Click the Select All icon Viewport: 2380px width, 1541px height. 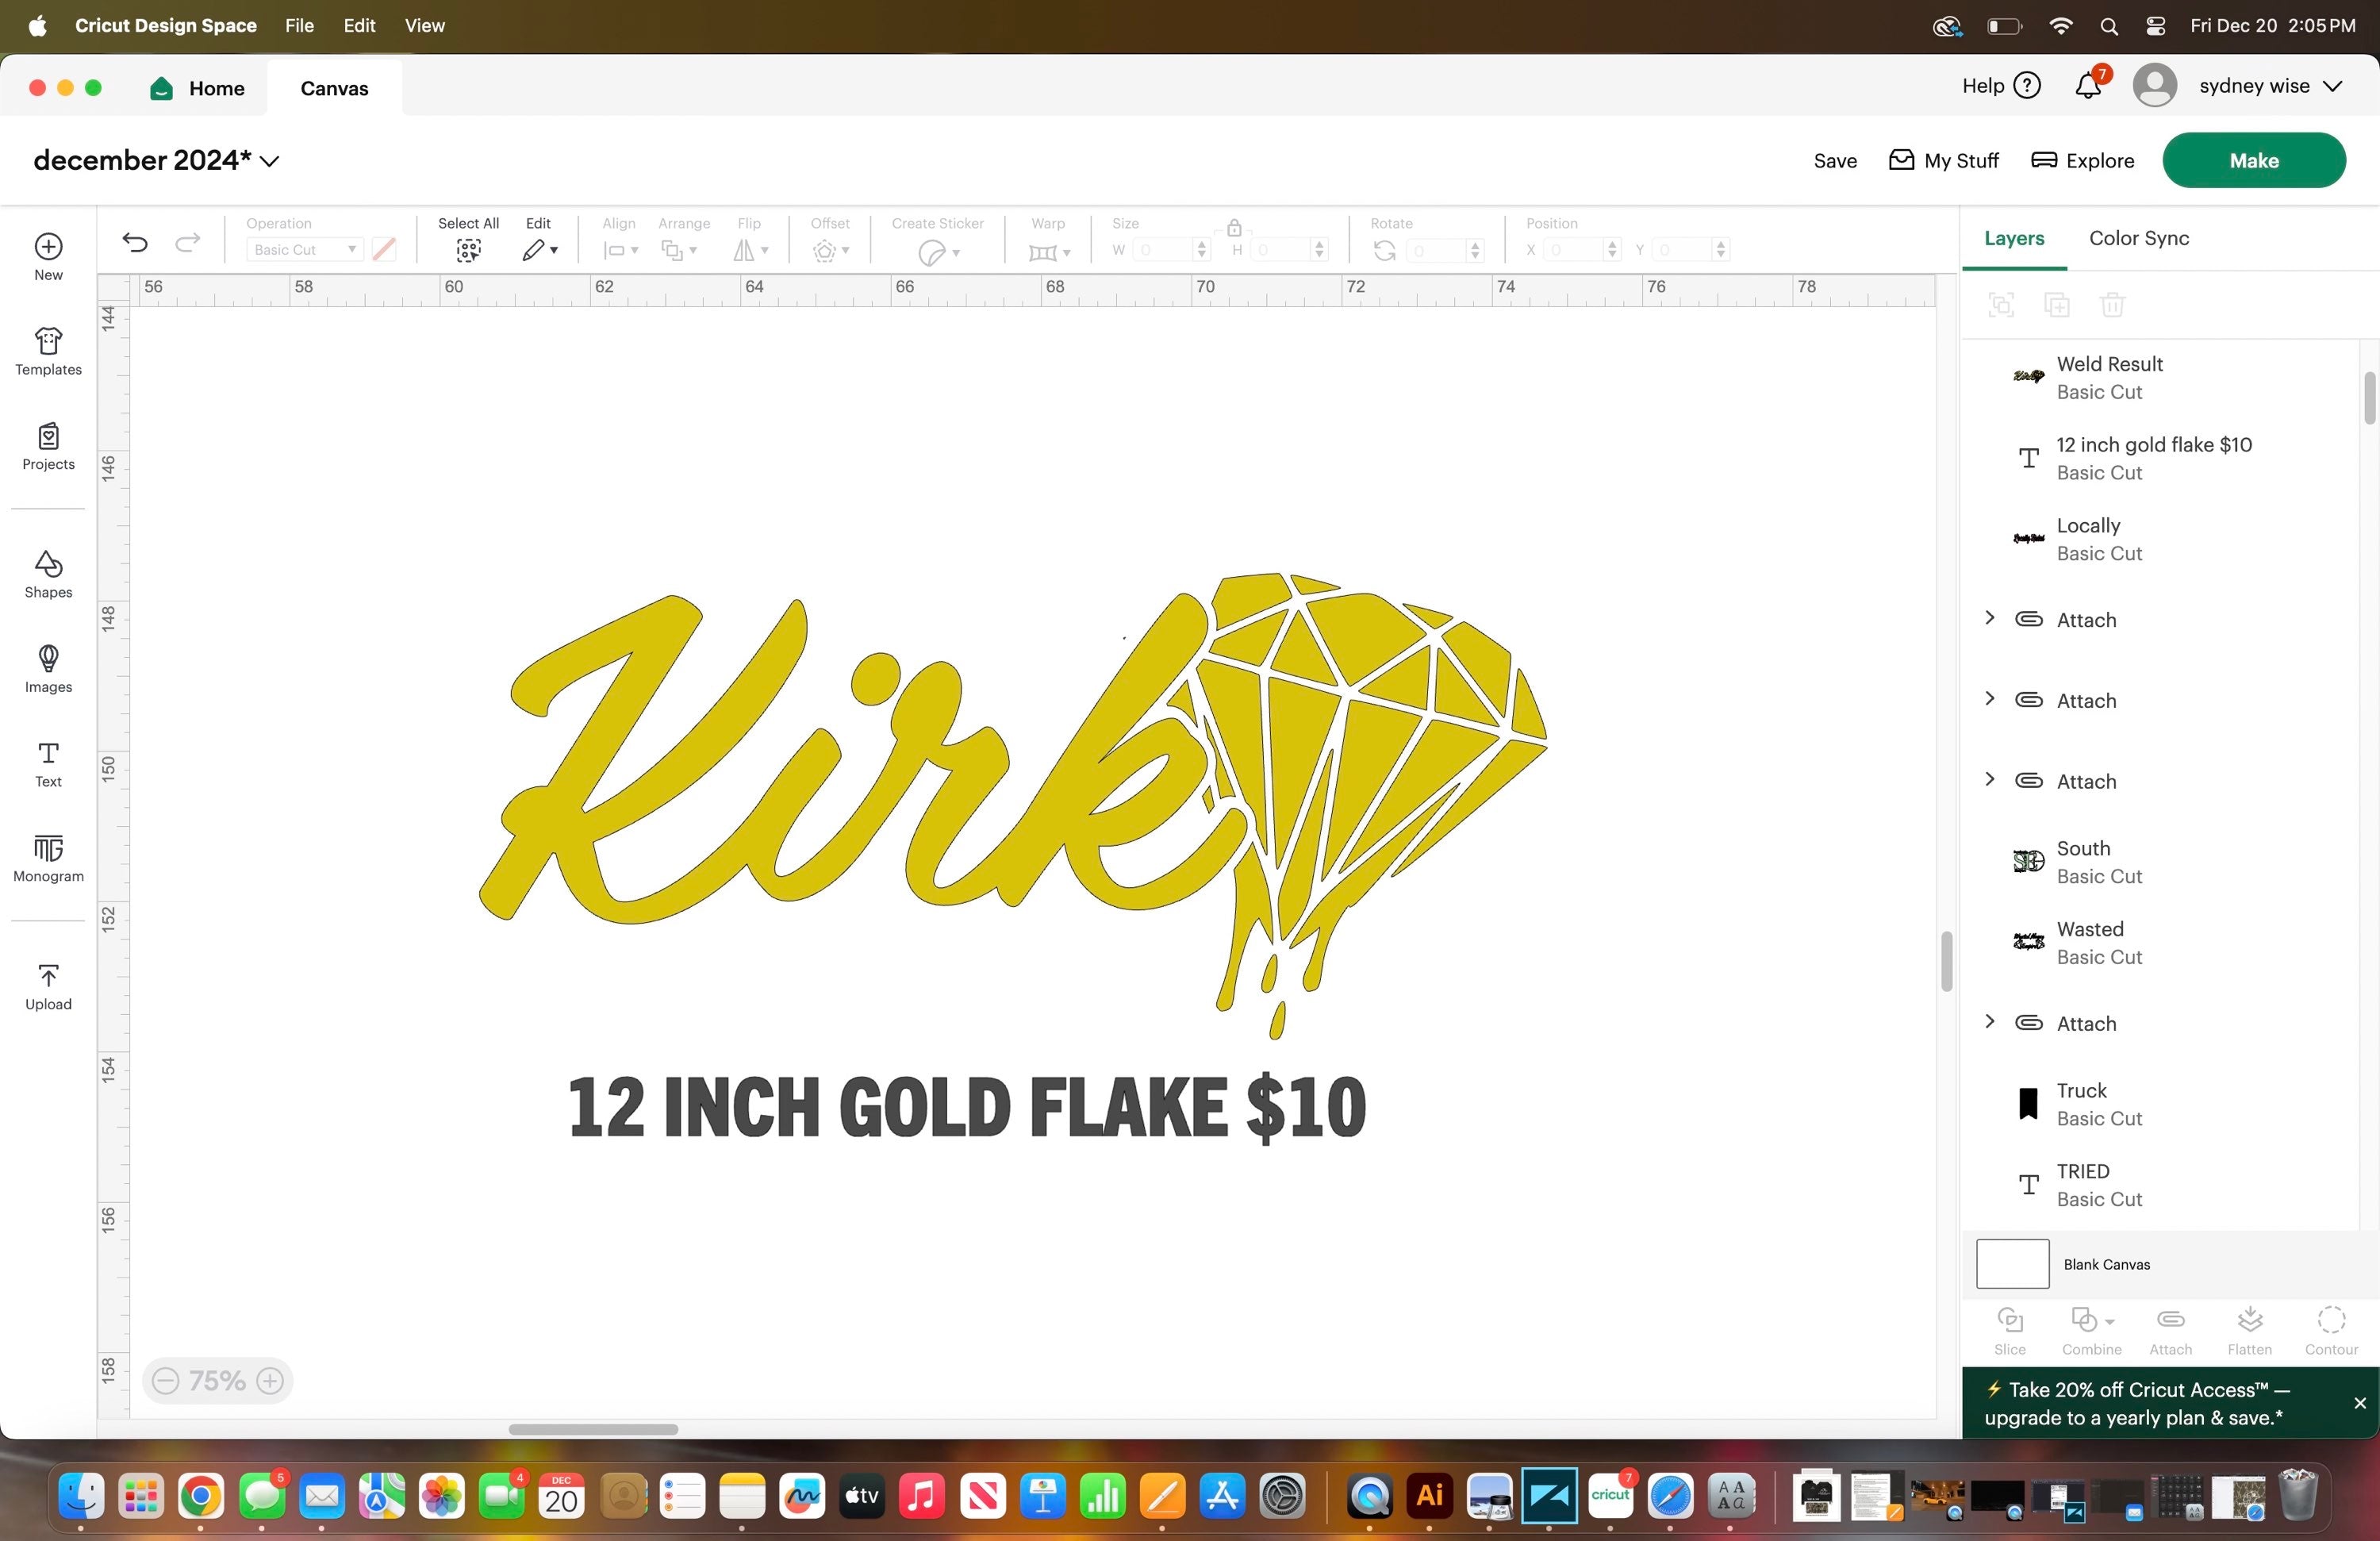[x=468, y=249]
